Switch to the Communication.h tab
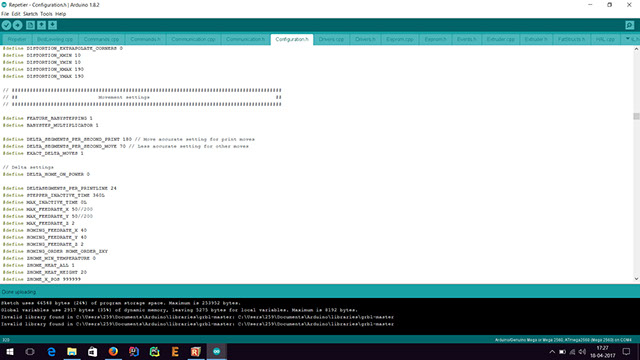The width and height of the screenshot is (640, 360). click(x=245, y=40)
